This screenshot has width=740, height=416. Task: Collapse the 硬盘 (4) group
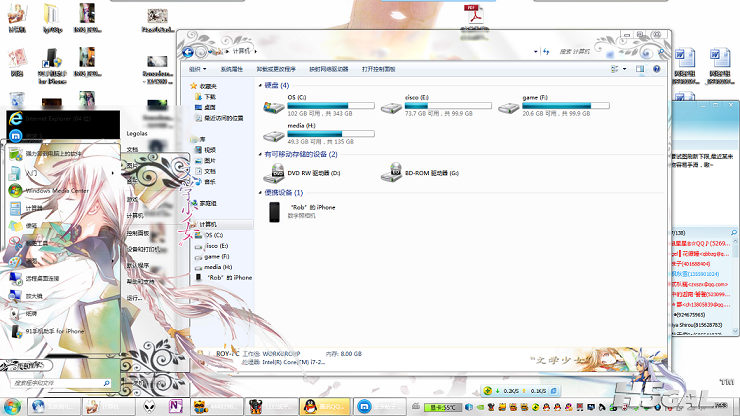tap(260, 85)
